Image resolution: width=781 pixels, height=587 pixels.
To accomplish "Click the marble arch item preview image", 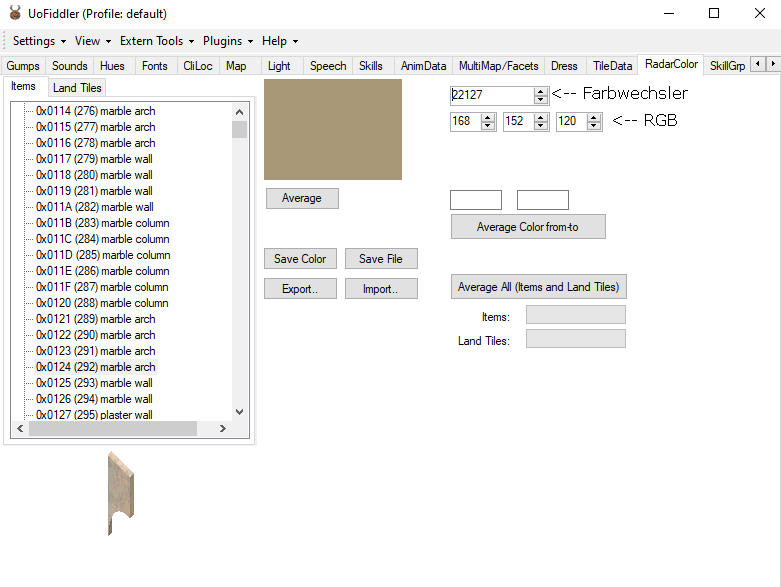I will (119, 493).
